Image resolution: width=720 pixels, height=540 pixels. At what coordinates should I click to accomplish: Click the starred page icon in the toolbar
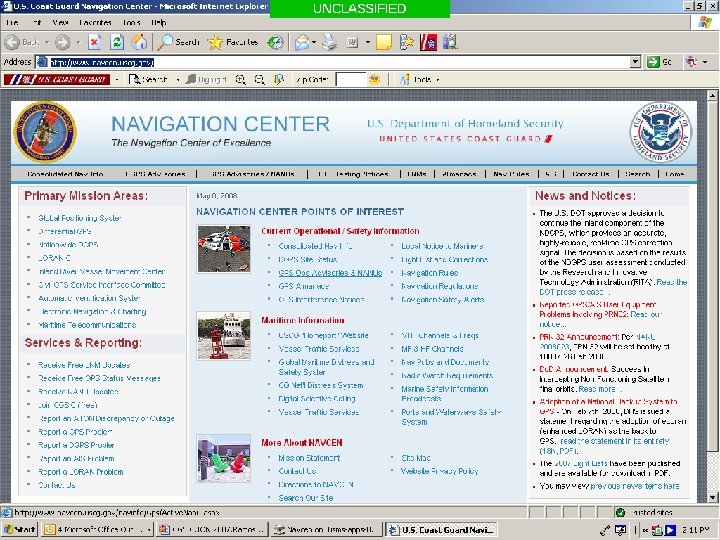(406, 42)
